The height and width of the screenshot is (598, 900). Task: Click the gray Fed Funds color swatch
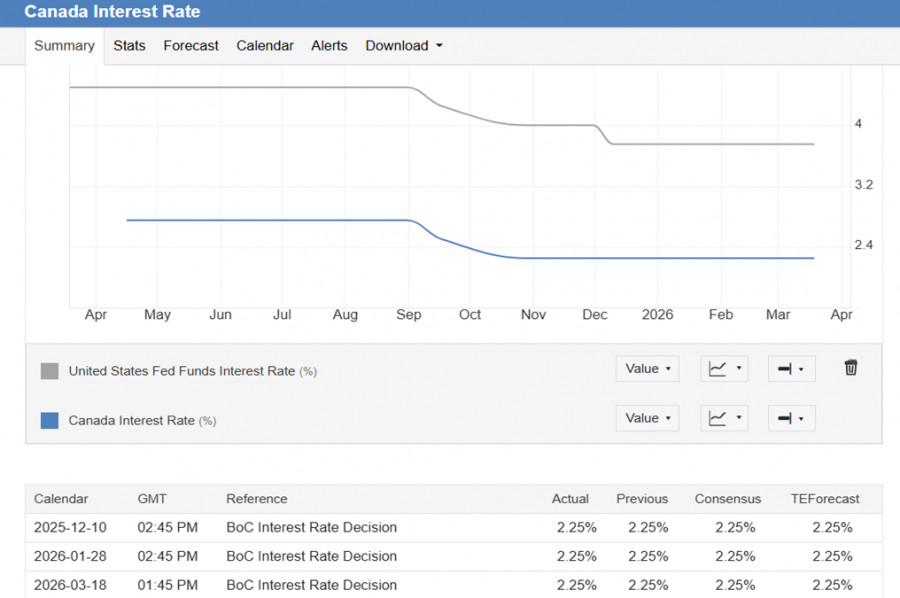[x=50, y=371]
